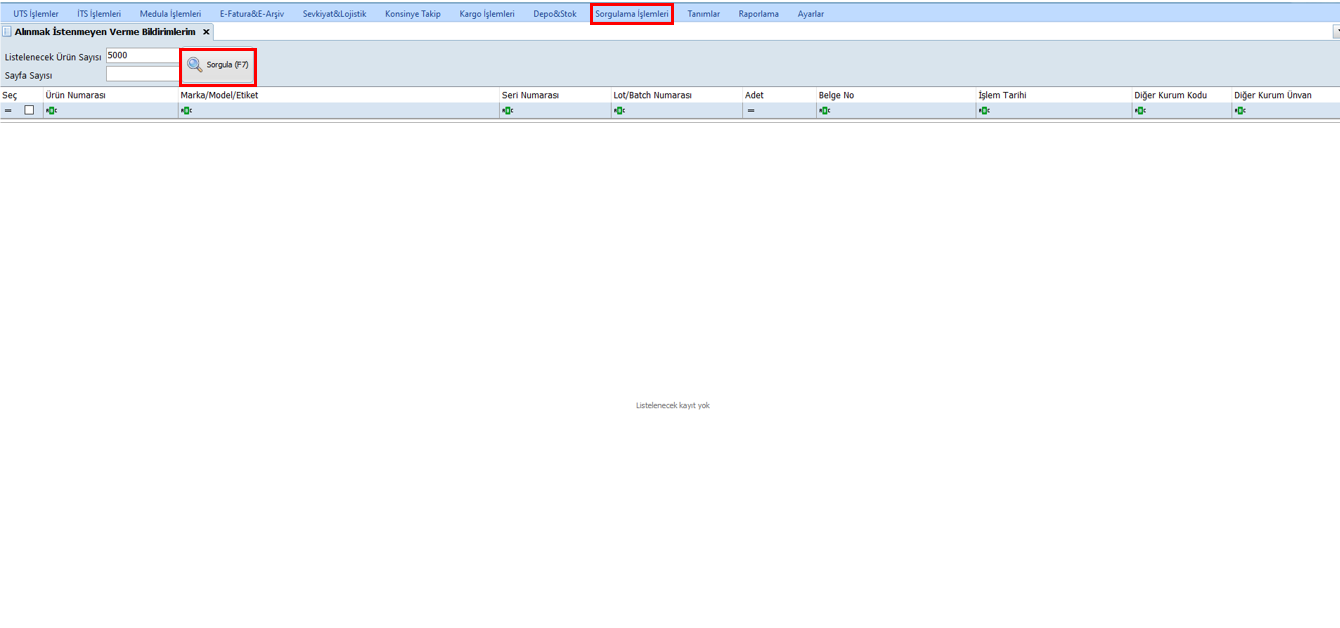Click the Sayfa Sayısı input field
The image size is (1340, 628).
point(143,74)
